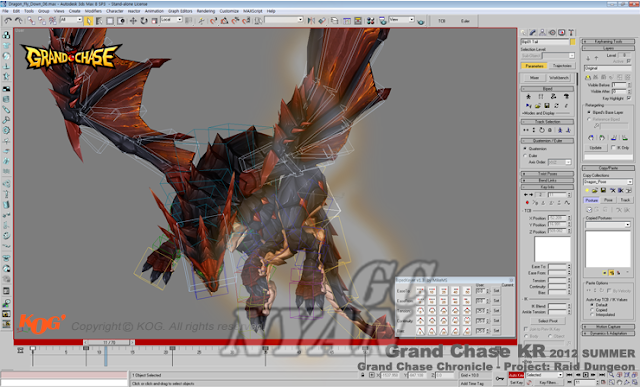640x387 pixels.
Task: Expand the Twist Poses rollout
Action: (547, 173)
